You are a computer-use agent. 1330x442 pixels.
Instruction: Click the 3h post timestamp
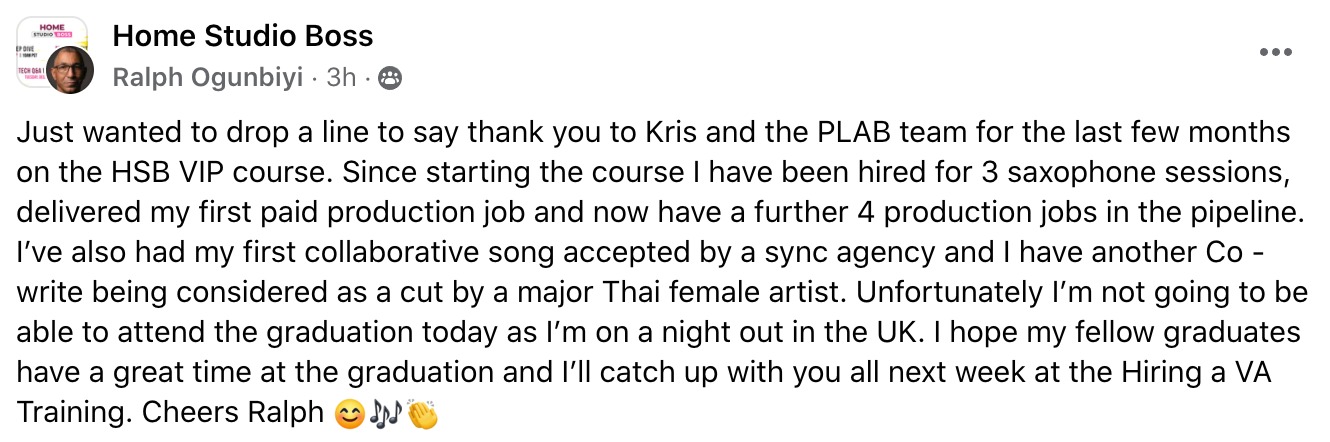coord(341,78)
